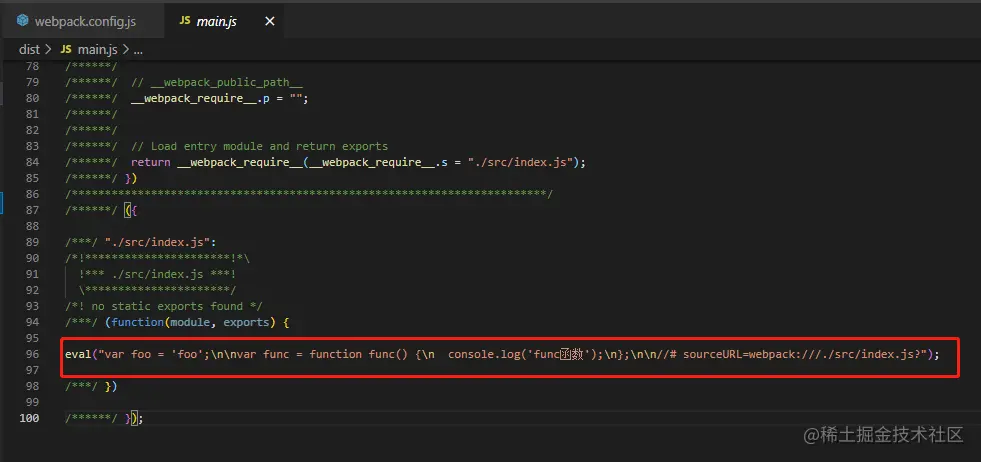981x462 pixels.
Task: Click line number 78
Action: 33,66
